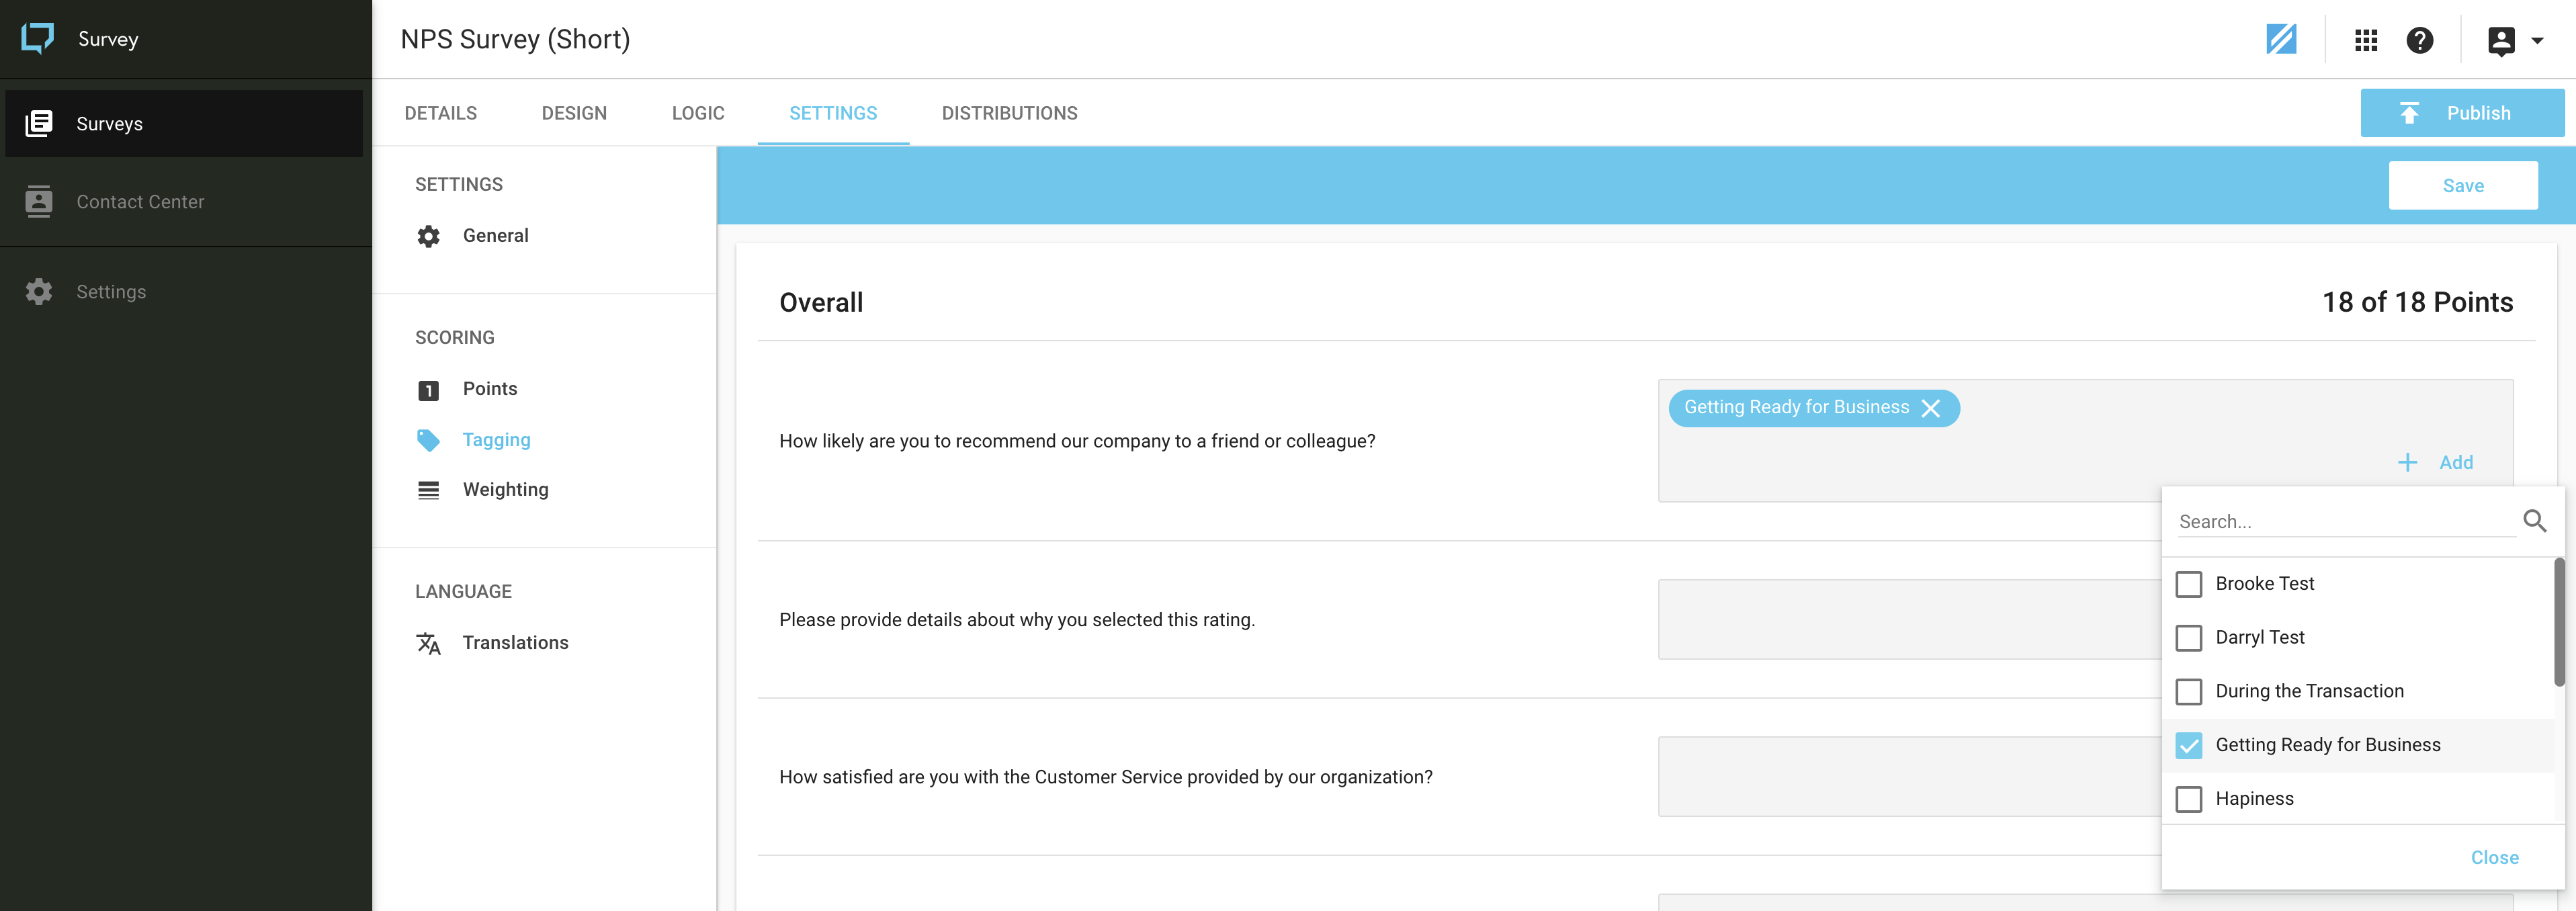This screenshot has width=2576, height=911.
Task: Open the apps grid launcher
Action: 2366,40
